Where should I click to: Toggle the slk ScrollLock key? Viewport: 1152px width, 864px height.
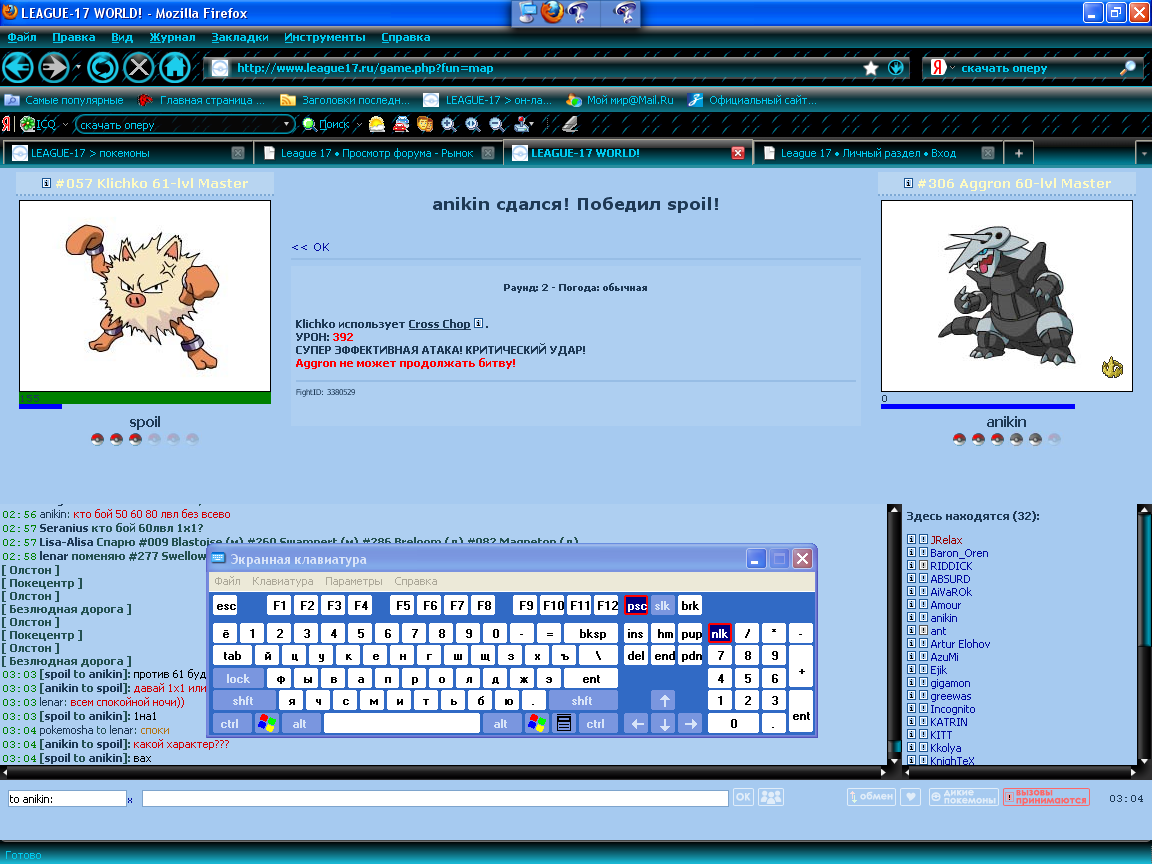662,605
